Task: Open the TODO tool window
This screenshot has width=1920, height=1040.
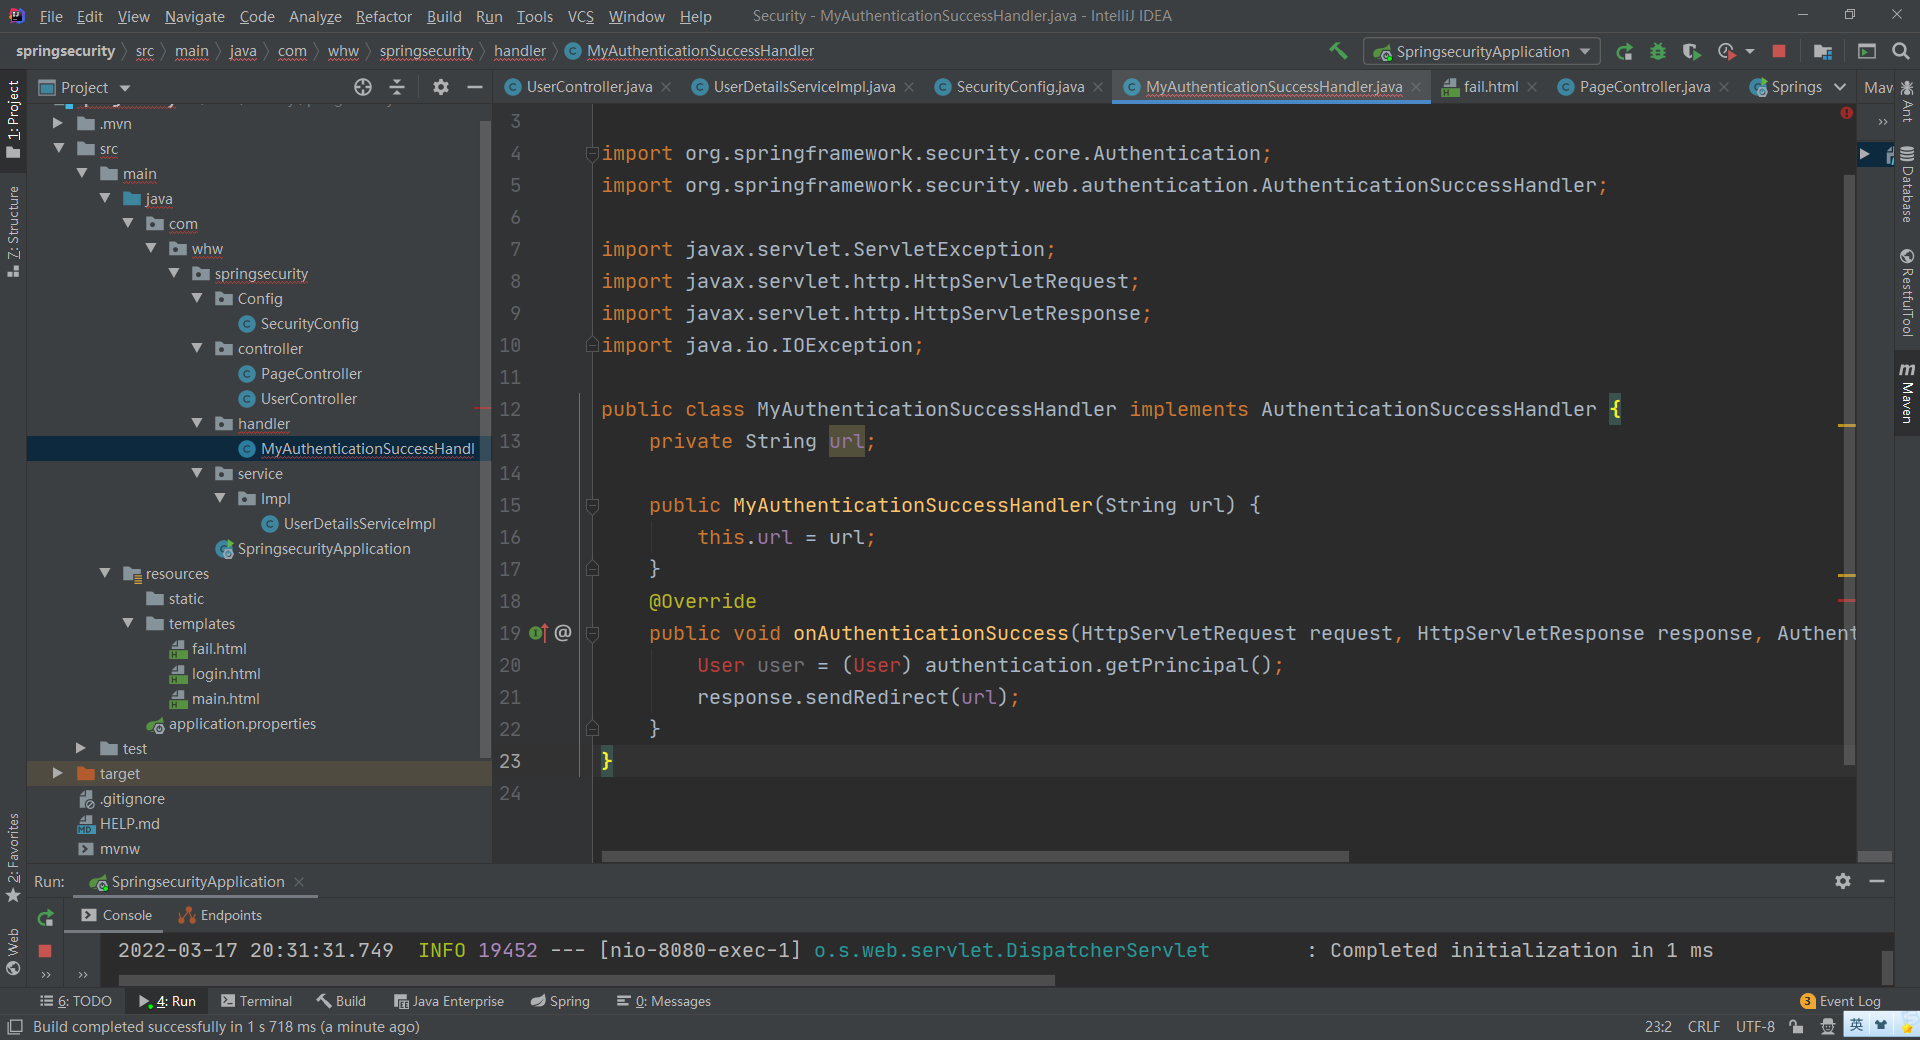Action: 76,1001
